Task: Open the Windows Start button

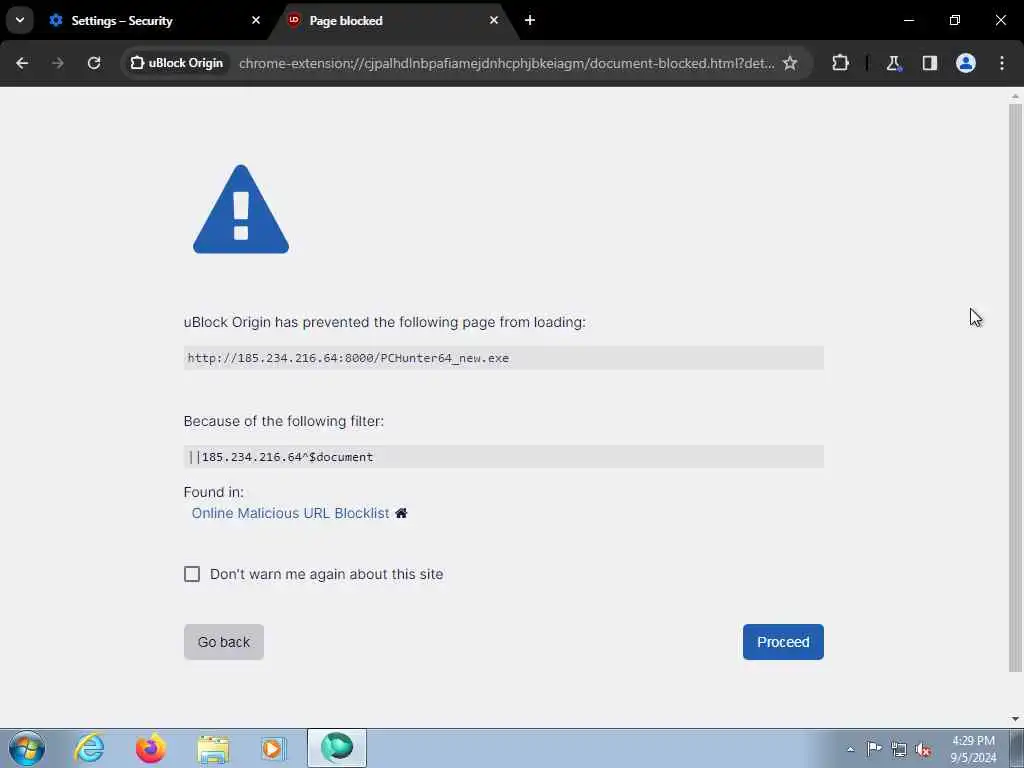Action: [27, 748]
